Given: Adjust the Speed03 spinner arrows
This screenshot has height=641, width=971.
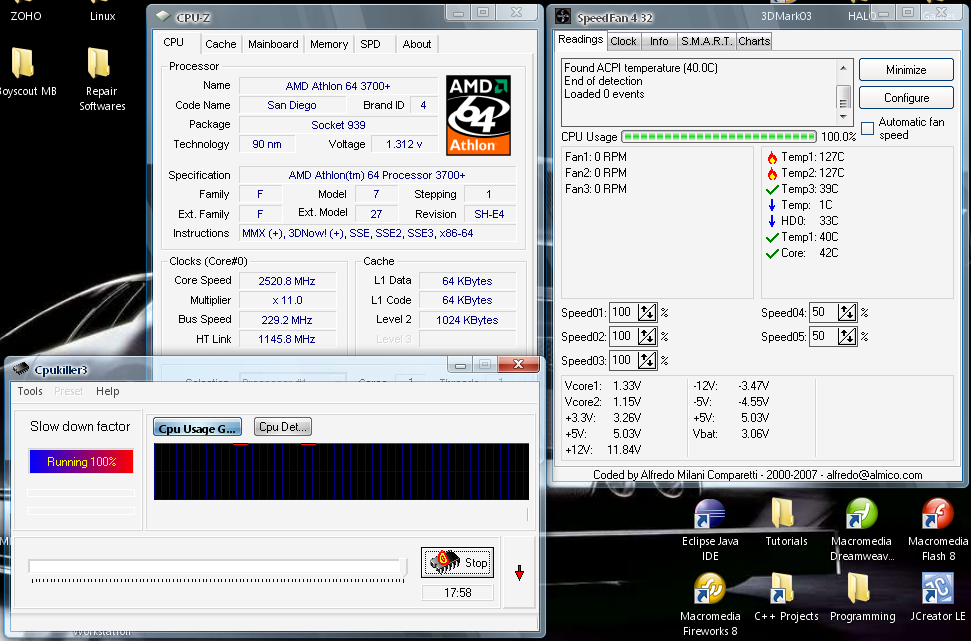Looking at the screenshot, I should point(647,360).
